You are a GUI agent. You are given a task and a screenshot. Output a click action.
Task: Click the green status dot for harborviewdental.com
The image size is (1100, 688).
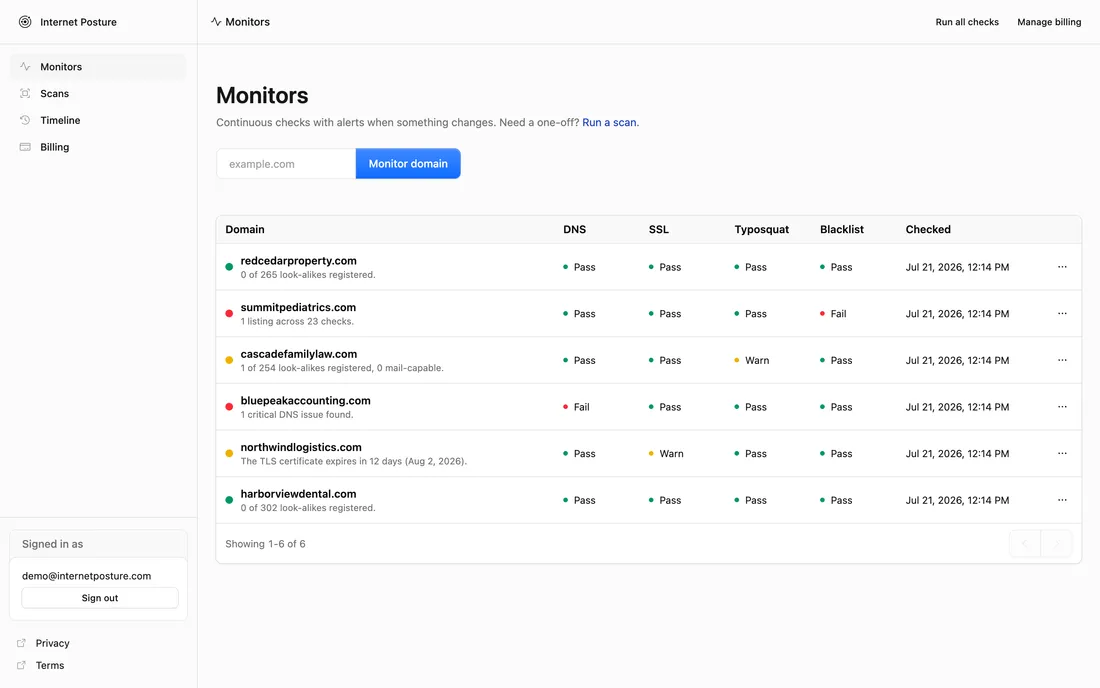[x=229, y=500]
